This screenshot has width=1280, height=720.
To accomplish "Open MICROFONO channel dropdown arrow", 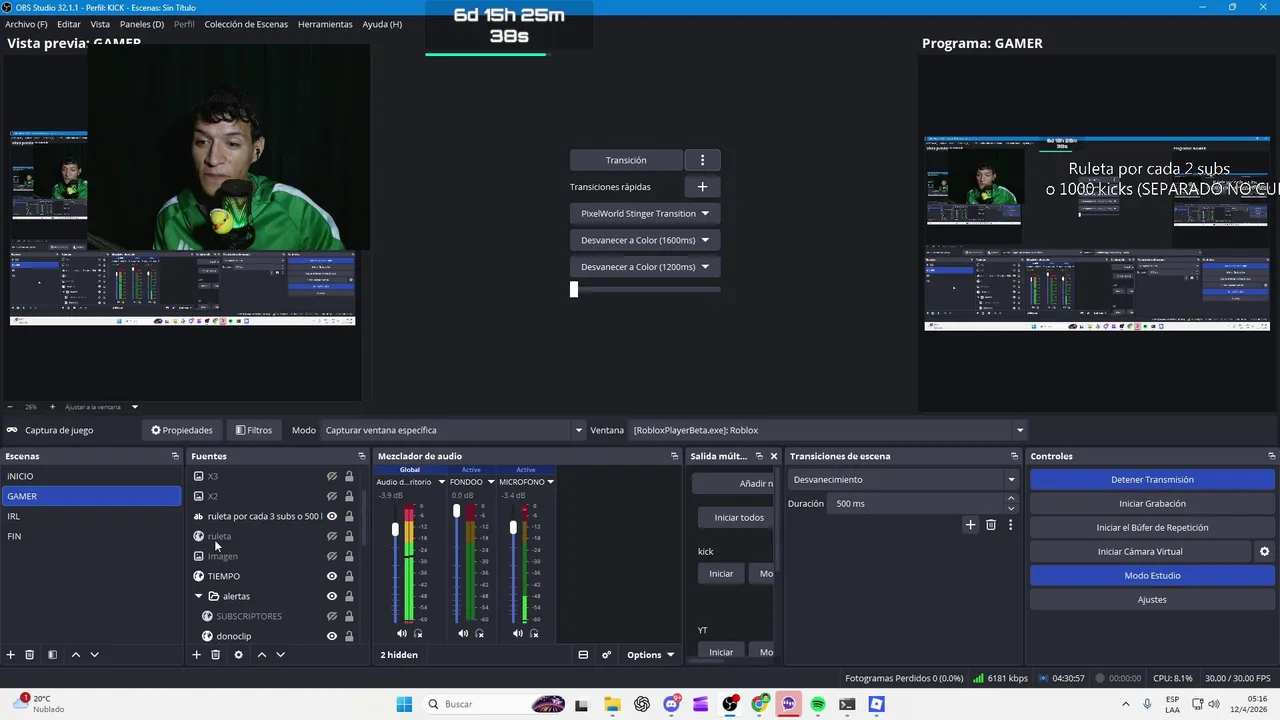I will pos(550,482).
